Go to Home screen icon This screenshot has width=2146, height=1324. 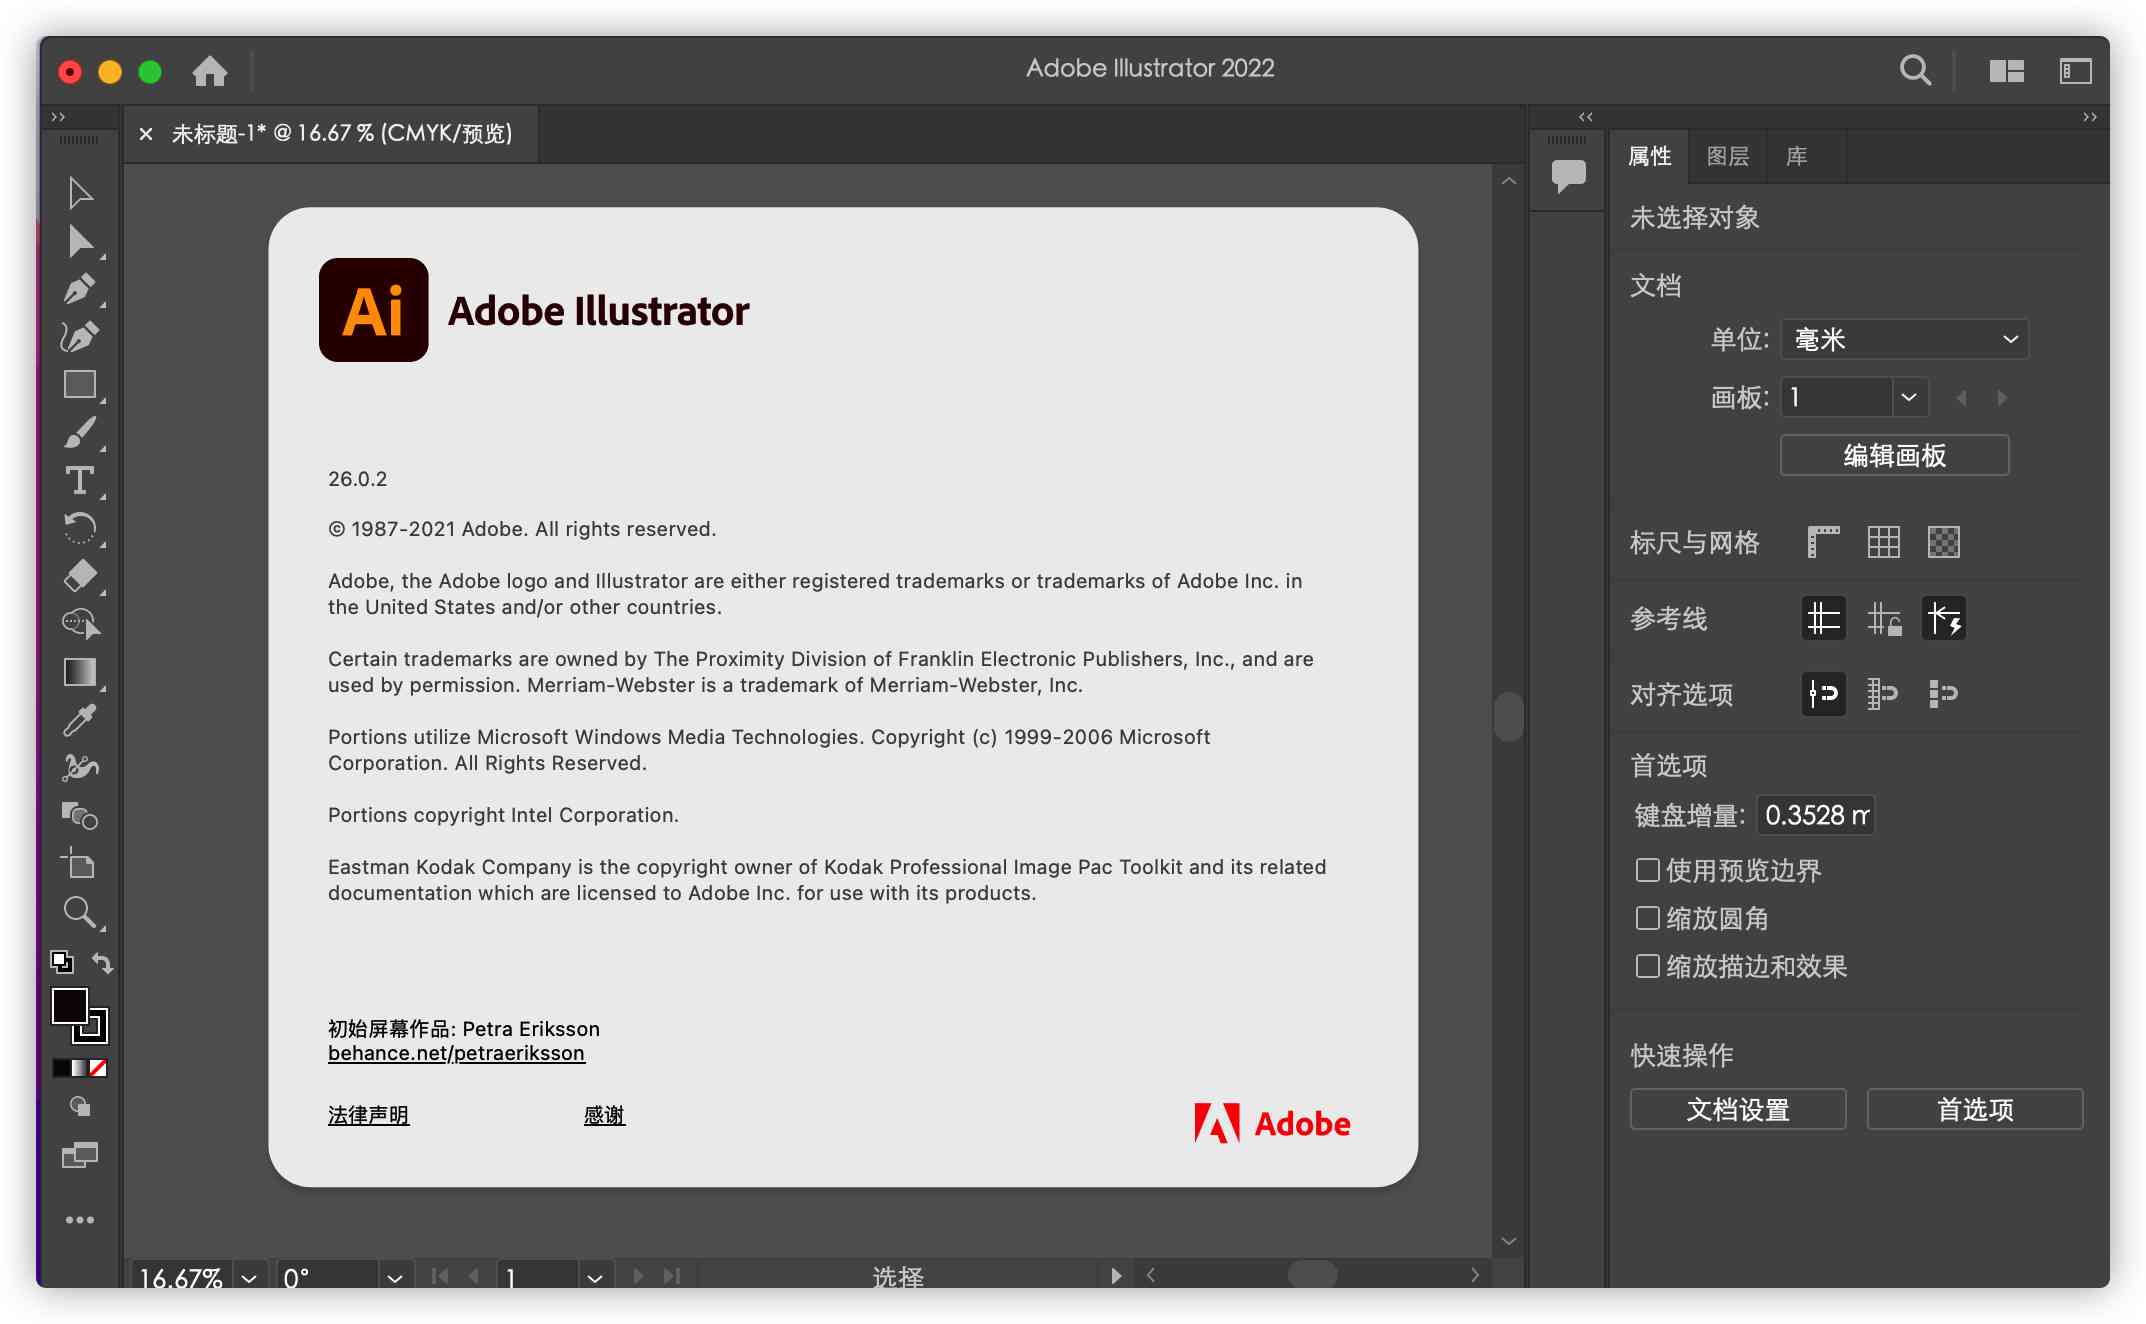tap(210, 71)
